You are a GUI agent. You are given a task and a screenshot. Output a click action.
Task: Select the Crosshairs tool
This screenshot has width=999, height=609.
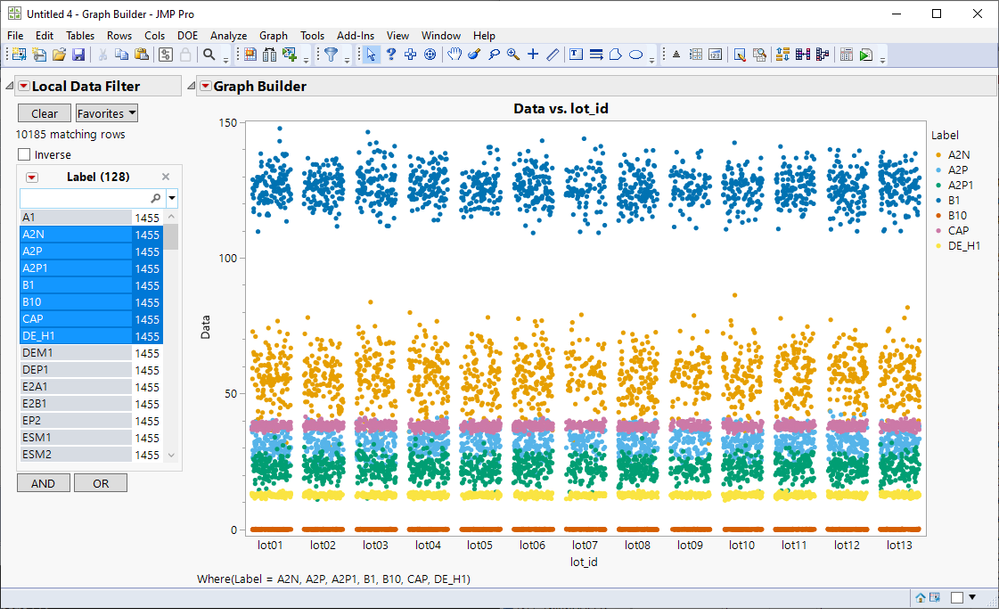pos(533,55)
